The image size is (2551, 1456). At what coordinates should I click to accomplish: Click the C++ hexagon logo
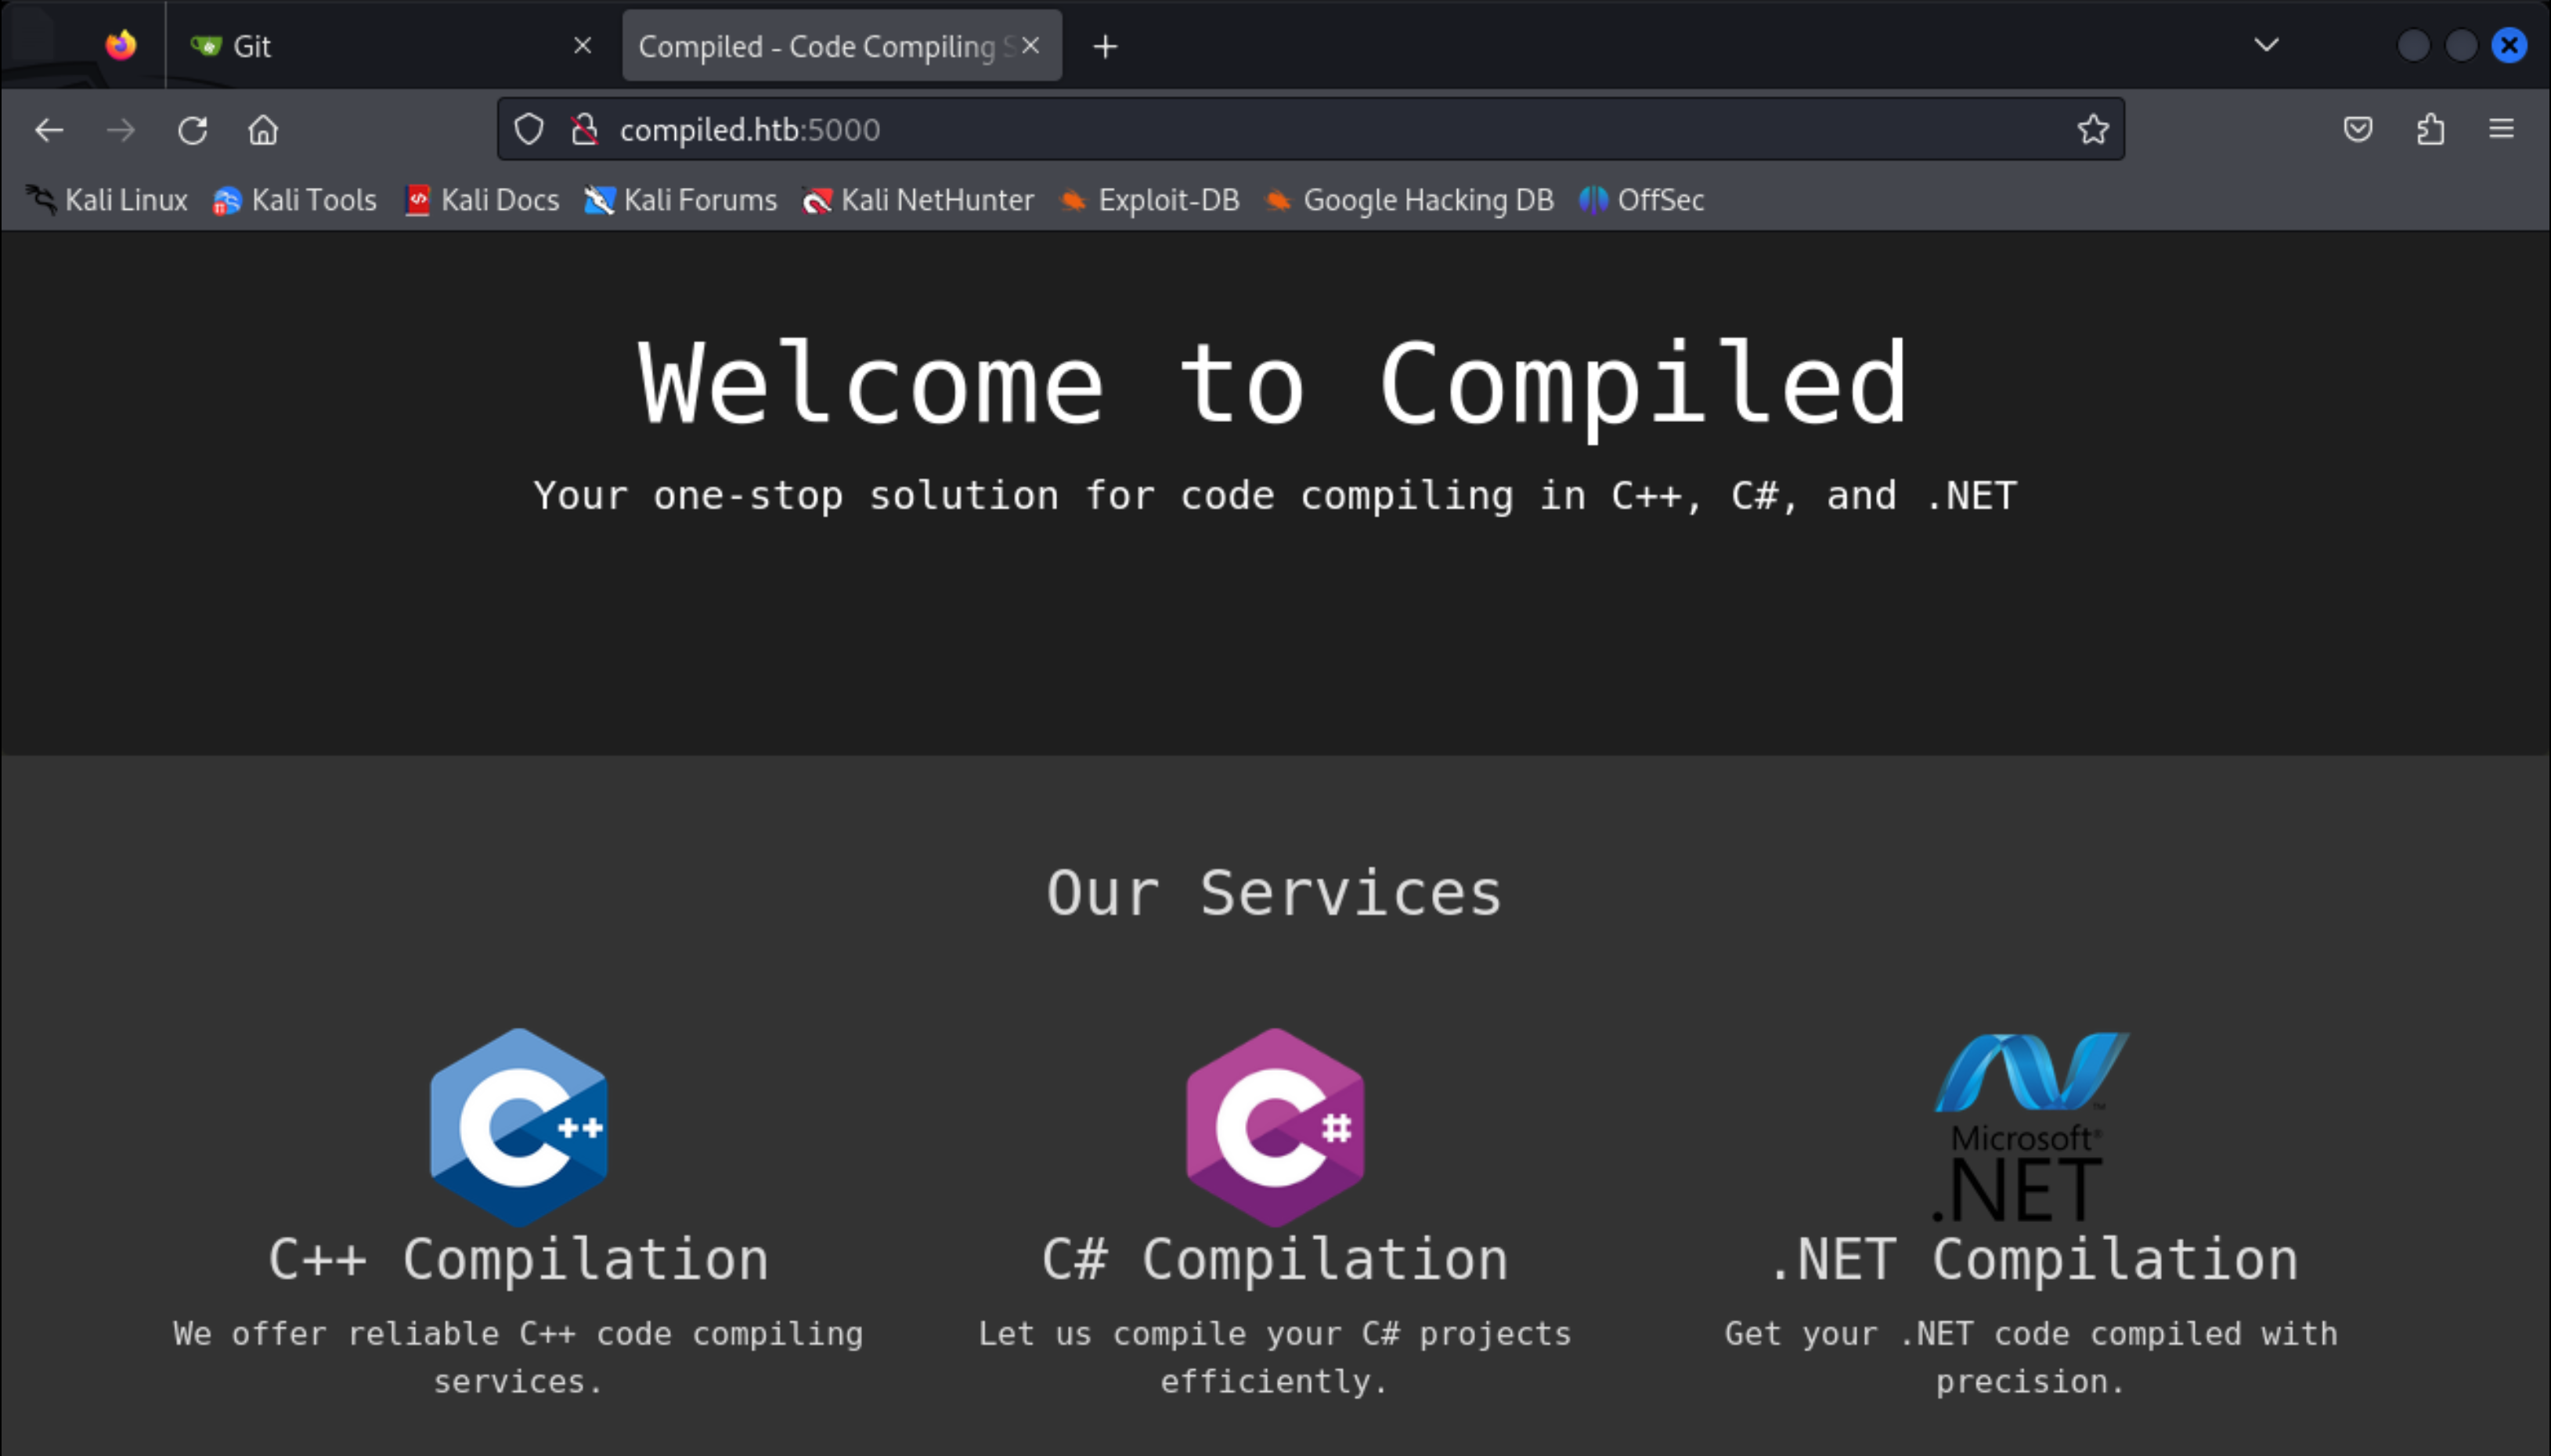(518, 1127)
